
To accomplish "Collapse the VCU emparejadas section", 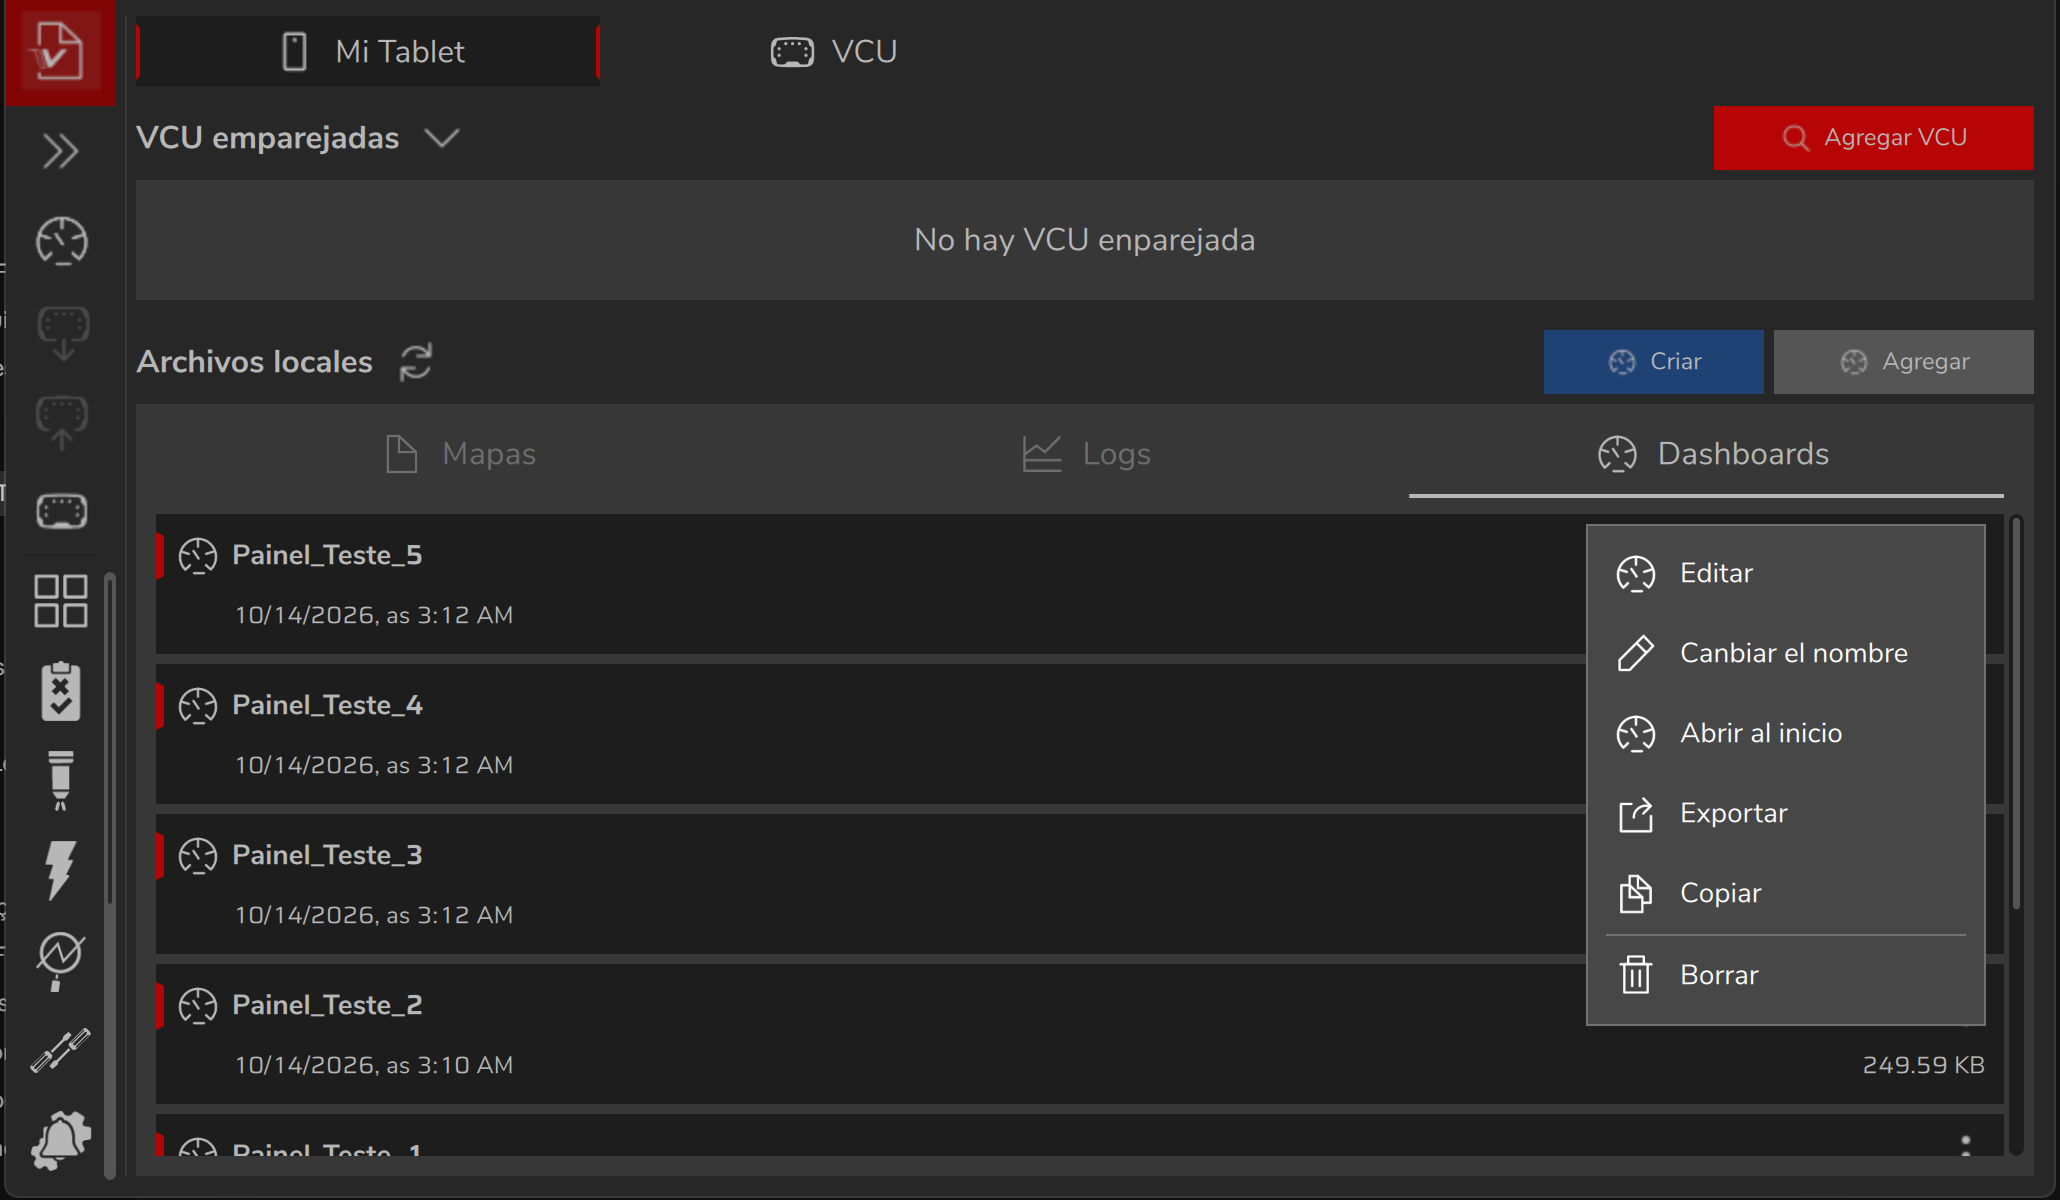I will (x=441, y=138).
